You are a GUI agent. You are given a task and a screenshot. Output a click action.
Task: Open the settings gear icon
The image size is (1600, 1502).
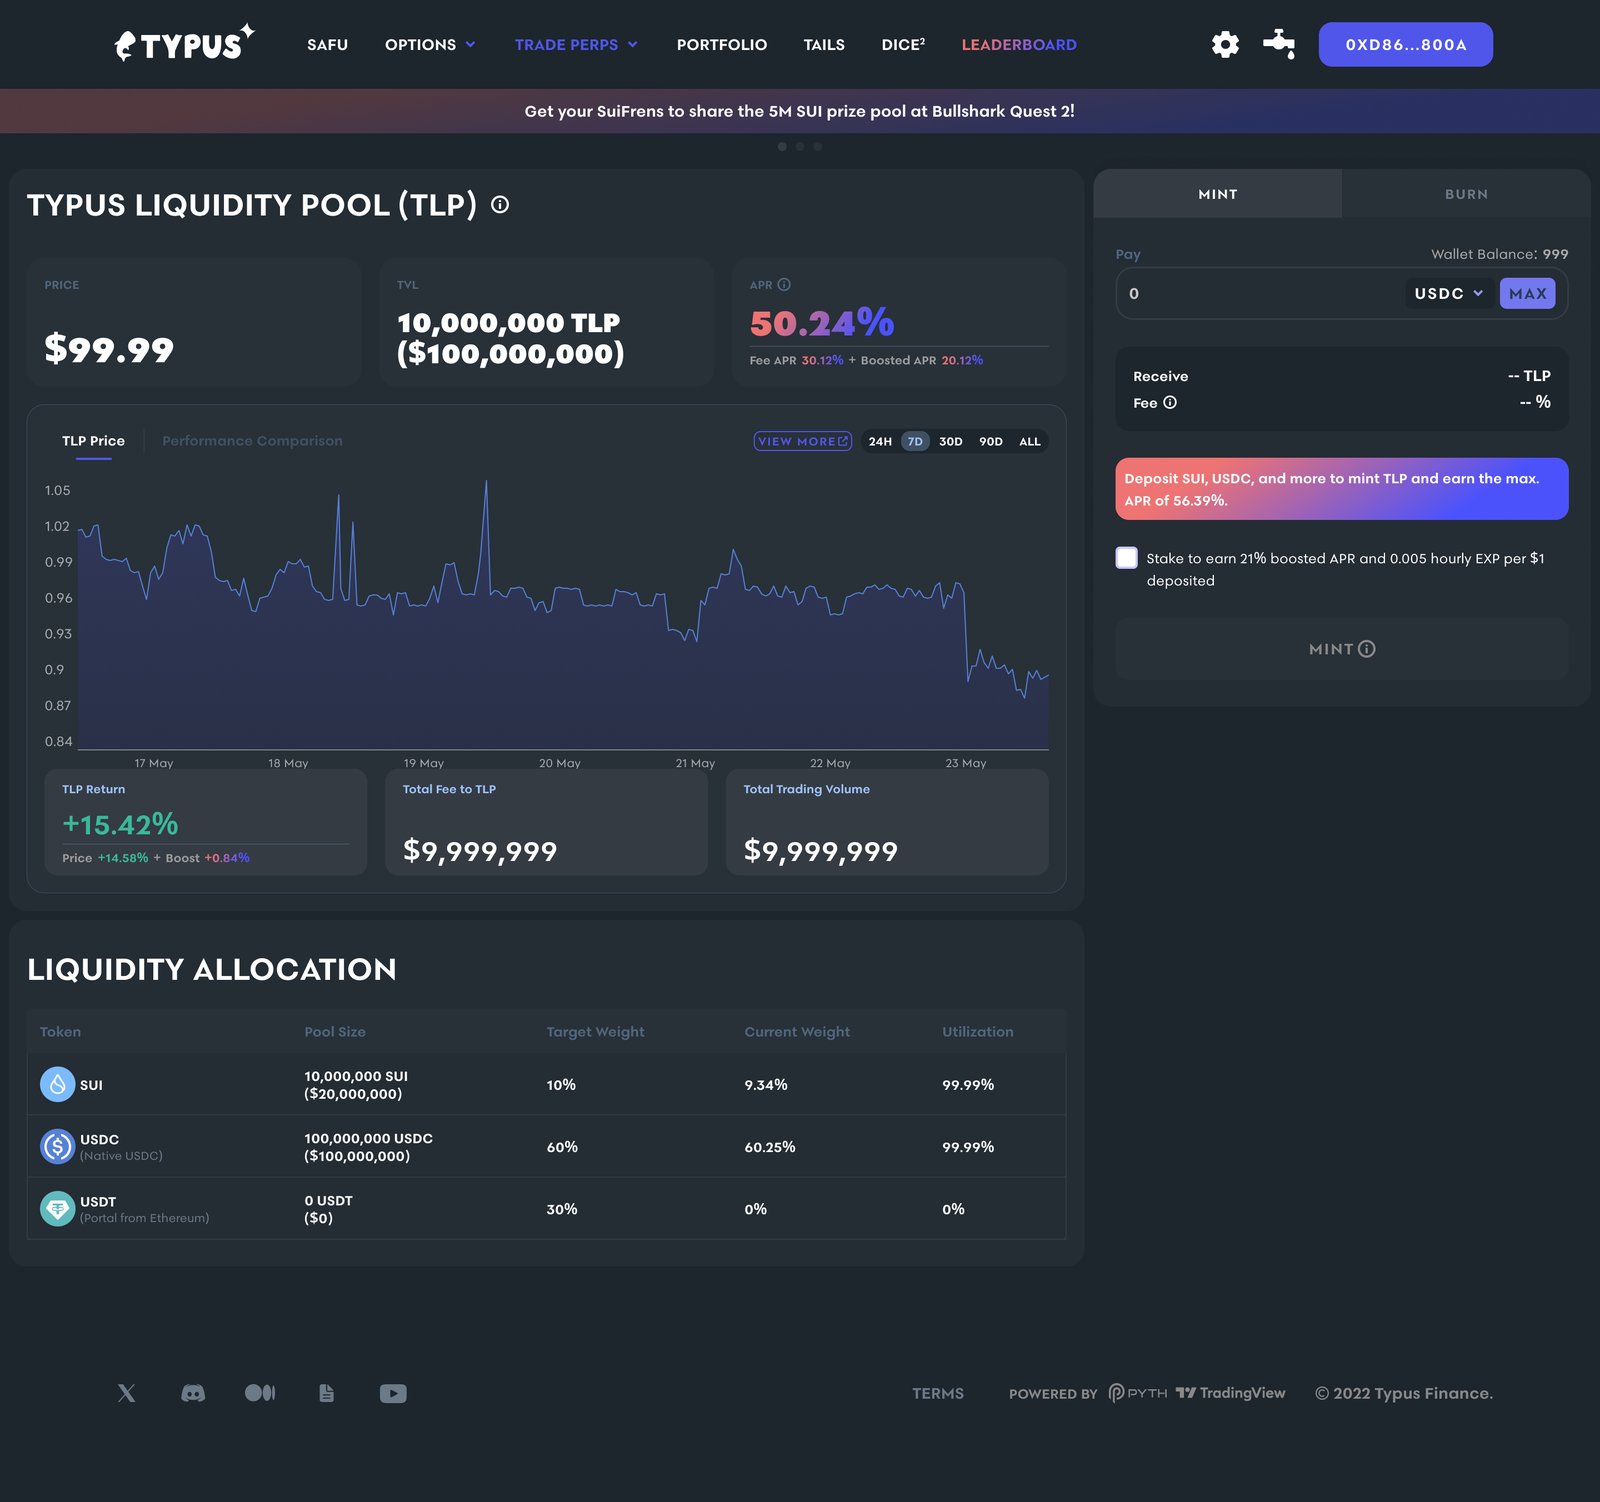point(1225,44)
